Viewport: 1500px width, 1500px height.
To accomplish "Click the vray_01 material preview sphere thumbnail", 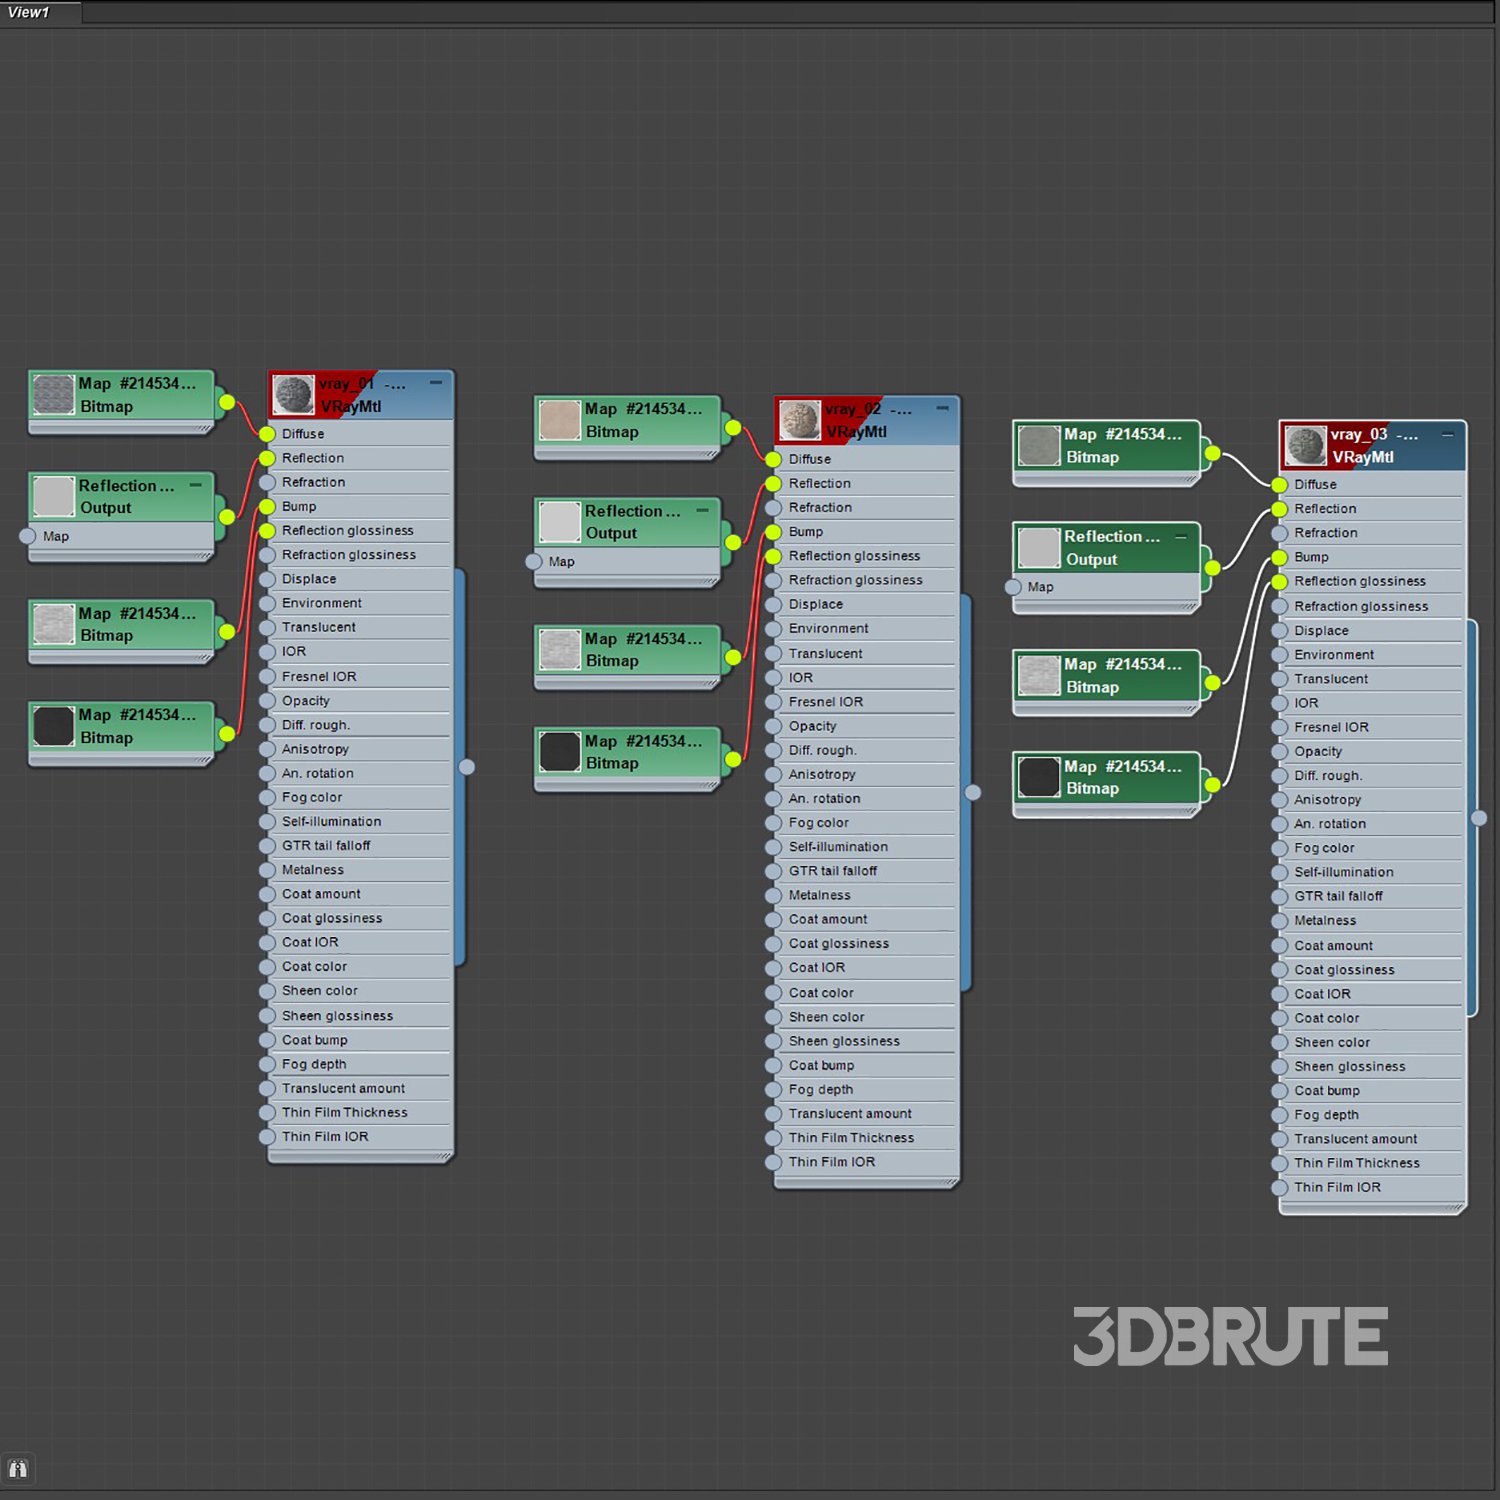I will 293,395.
